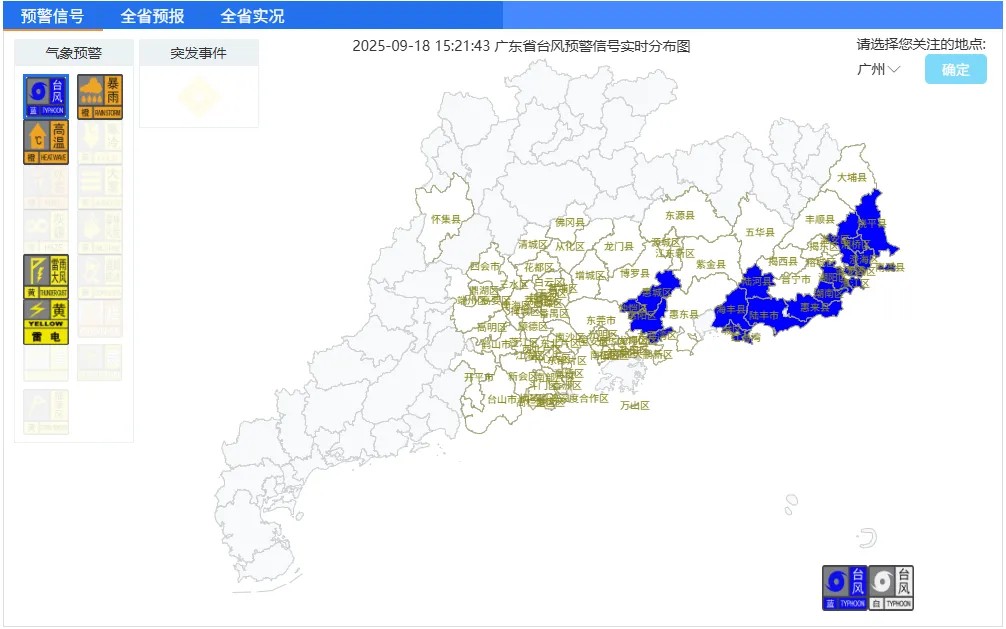Click the 开平市 map label
The image size is (1006, 629).
(479, 377)
